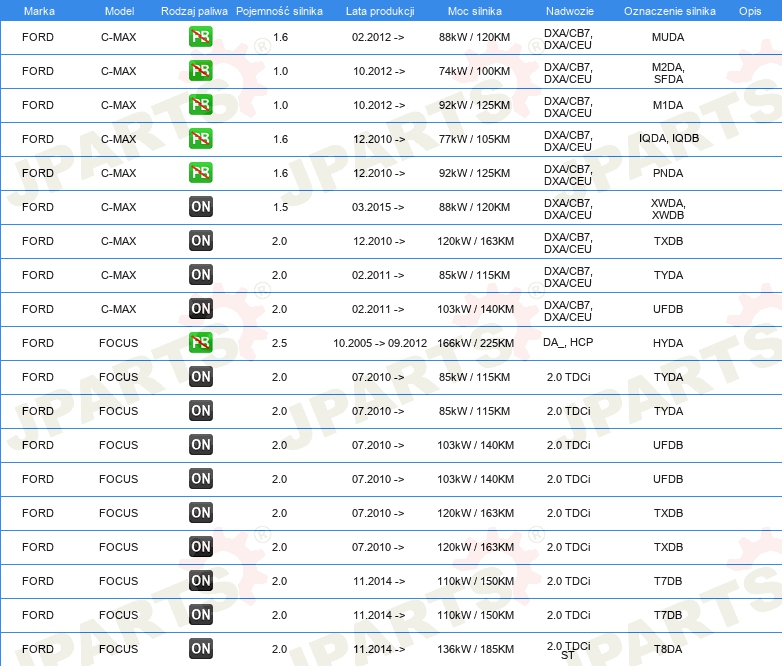Select the engine code HYDA
Viewport: 782px width, 666px height.
[x=668, y=343]
